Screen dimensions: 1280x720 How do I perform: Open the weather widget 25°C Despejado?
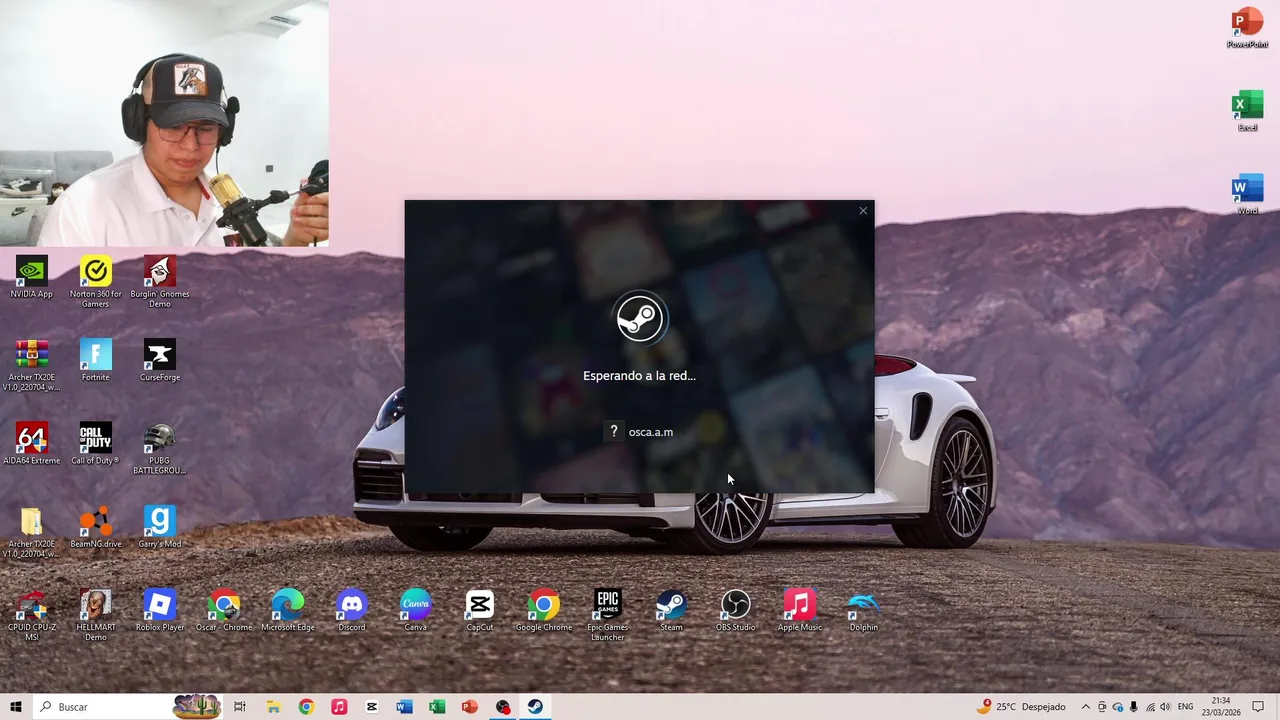(x=1021, y=707)
